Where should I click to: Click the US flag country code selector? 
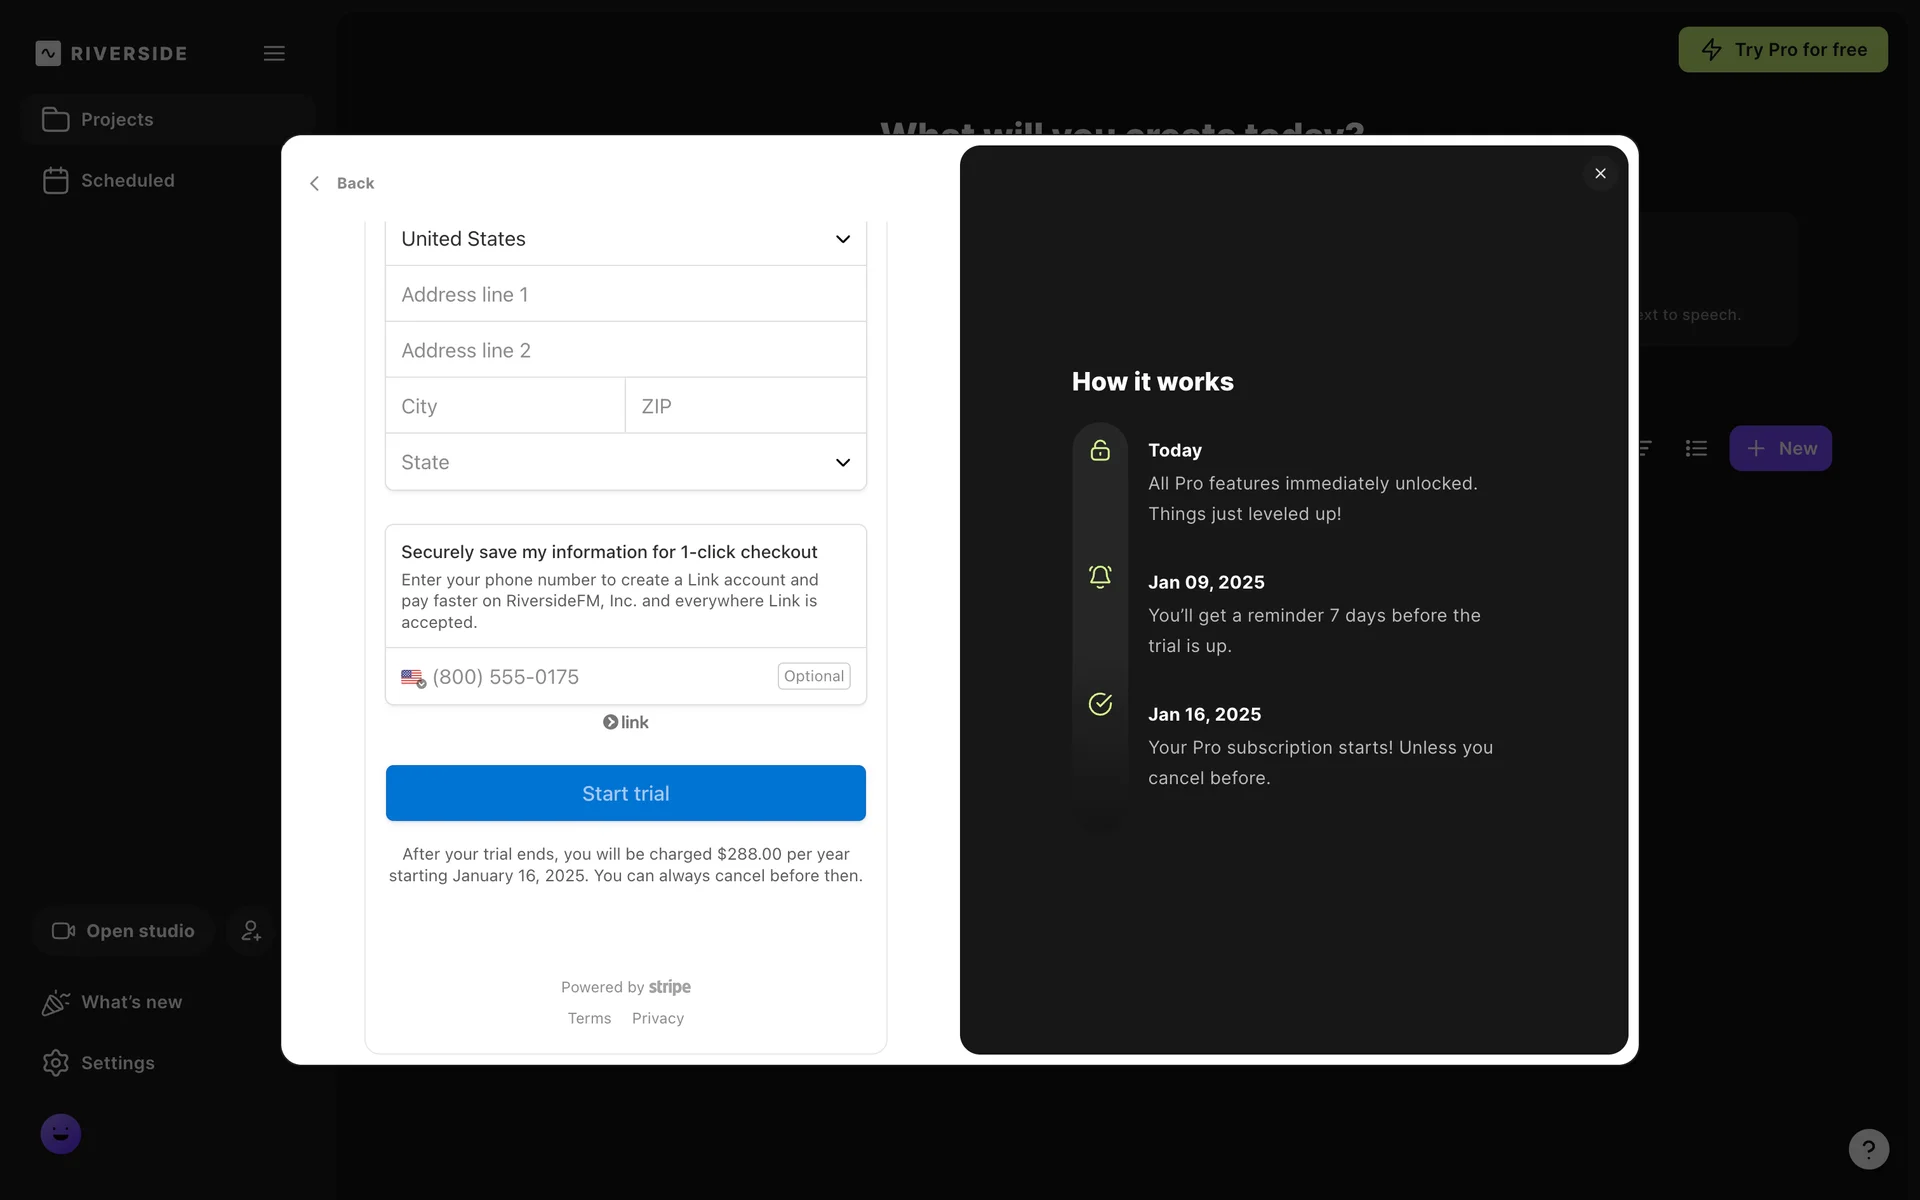pos(413,678)
